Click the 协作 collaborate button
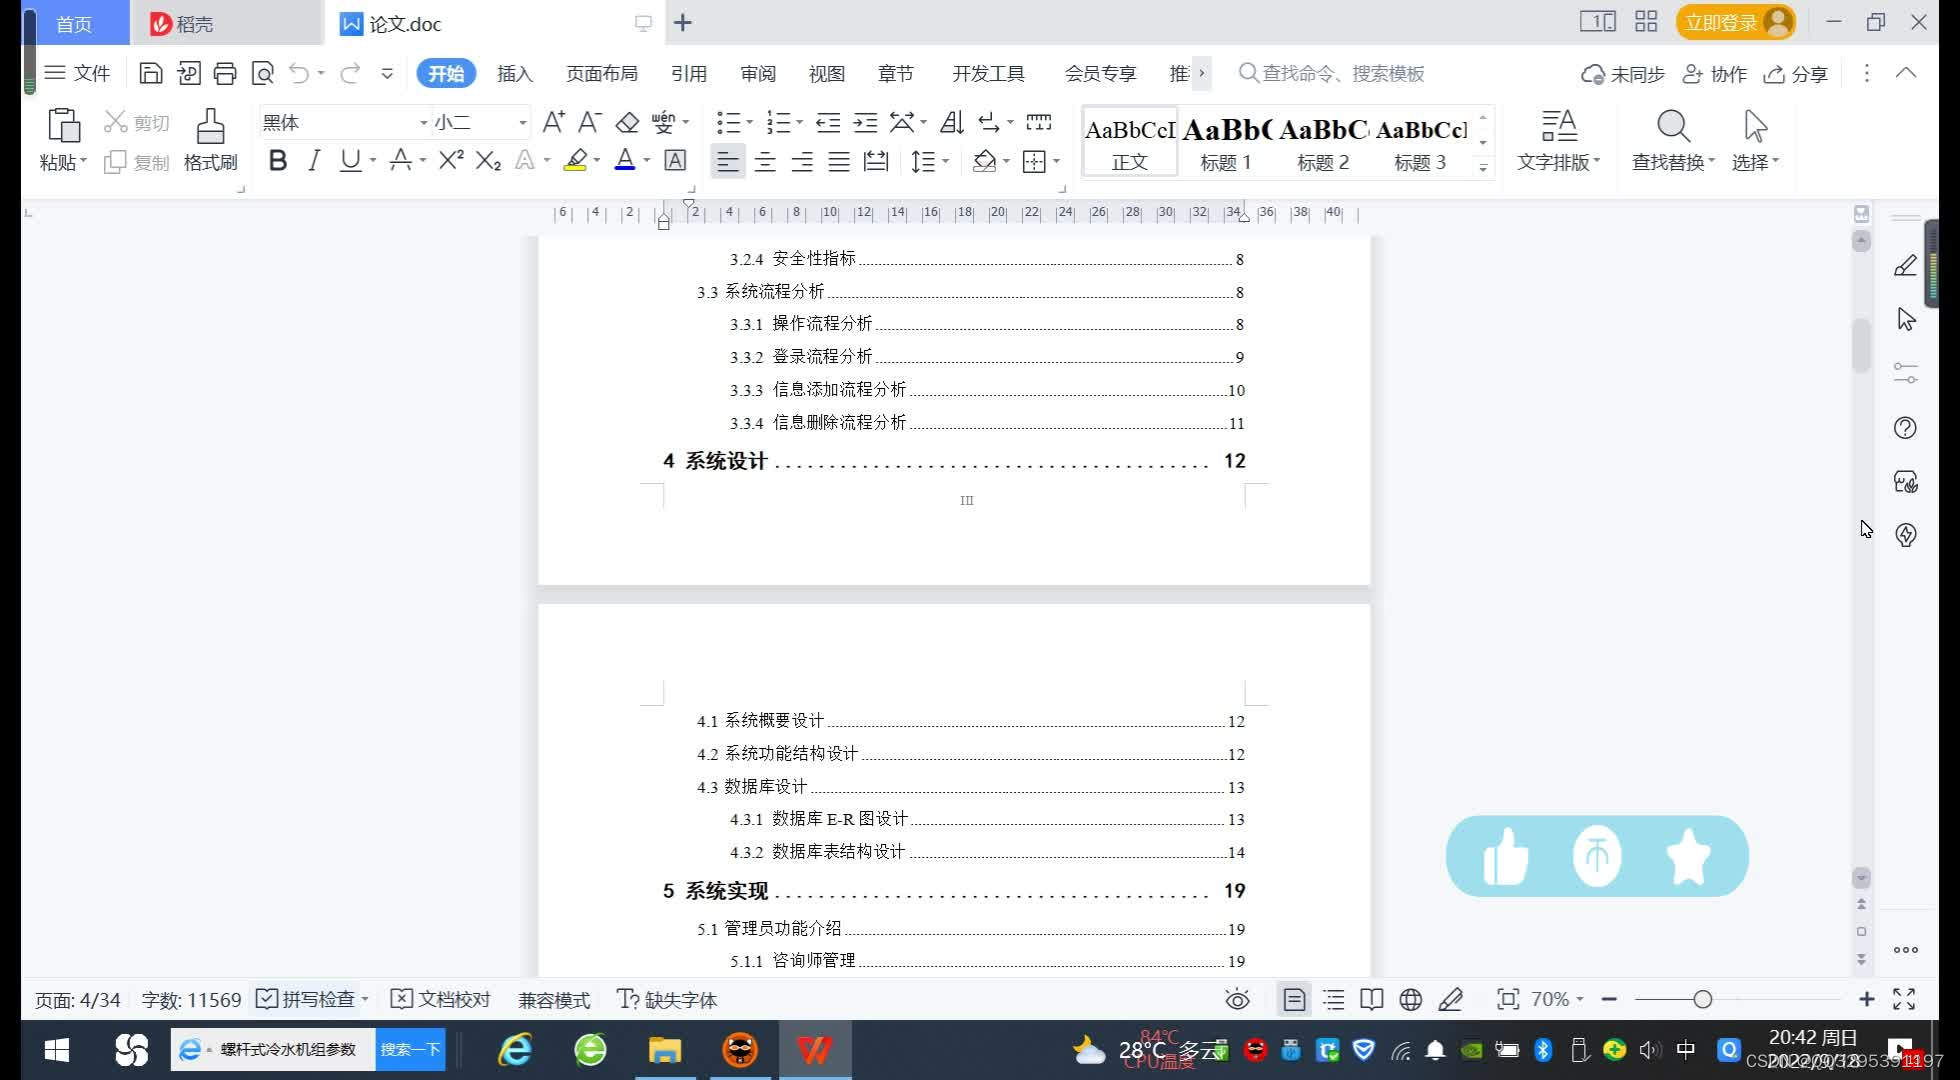The image size is (1960, 1080). tap(1715, 73)
